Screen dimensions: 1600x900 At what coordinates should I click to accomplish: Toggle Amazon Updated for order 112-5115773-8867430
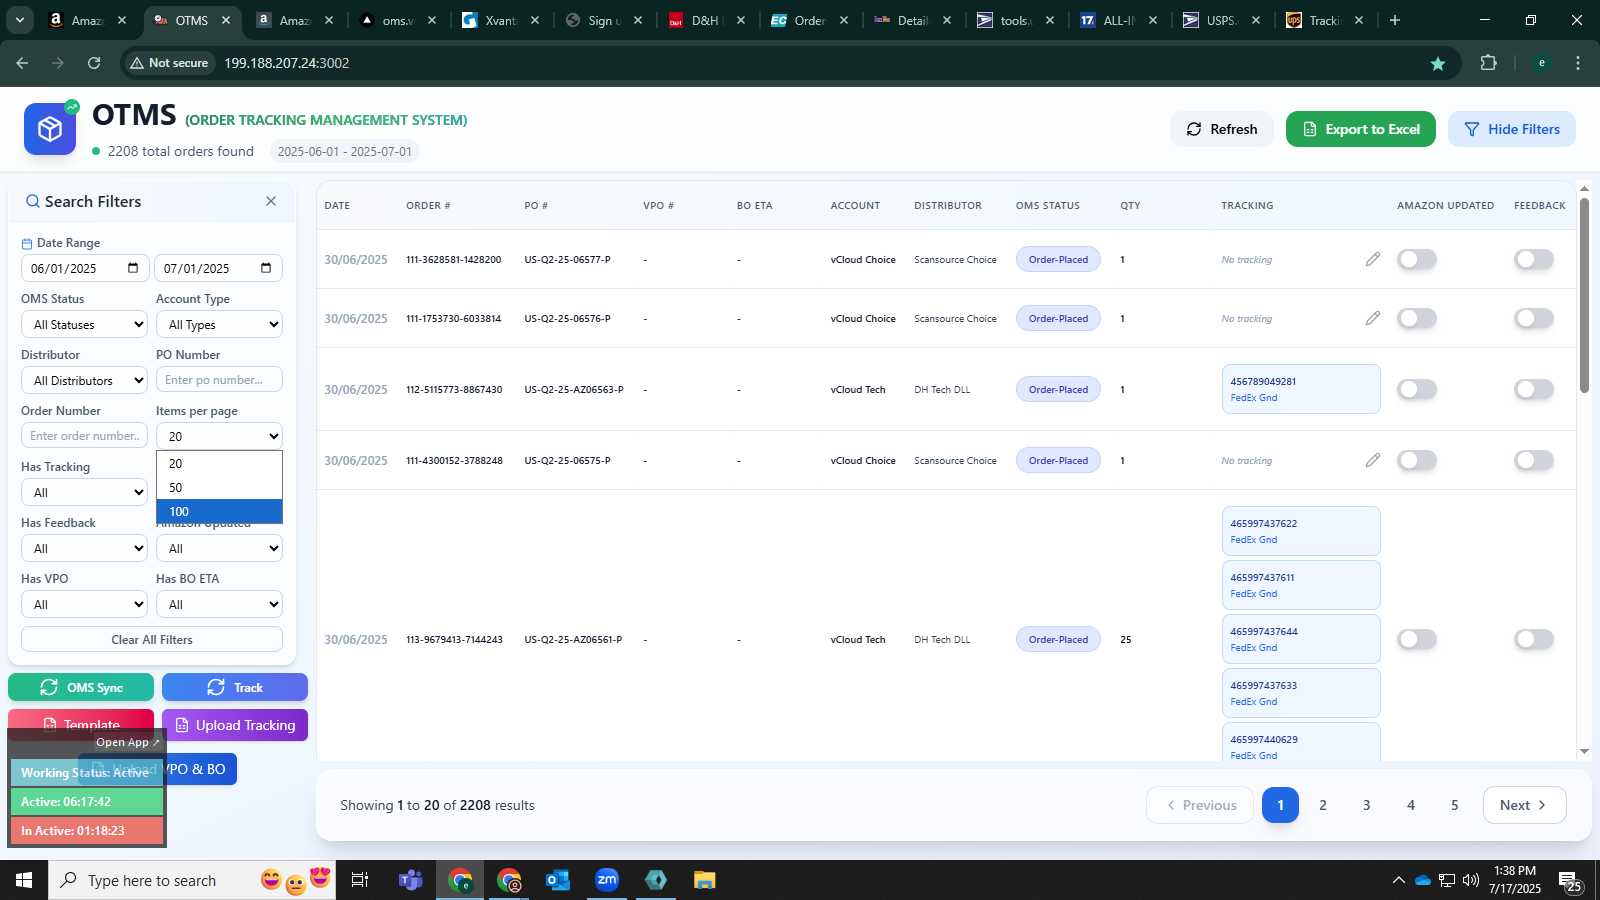(1417, 389)
